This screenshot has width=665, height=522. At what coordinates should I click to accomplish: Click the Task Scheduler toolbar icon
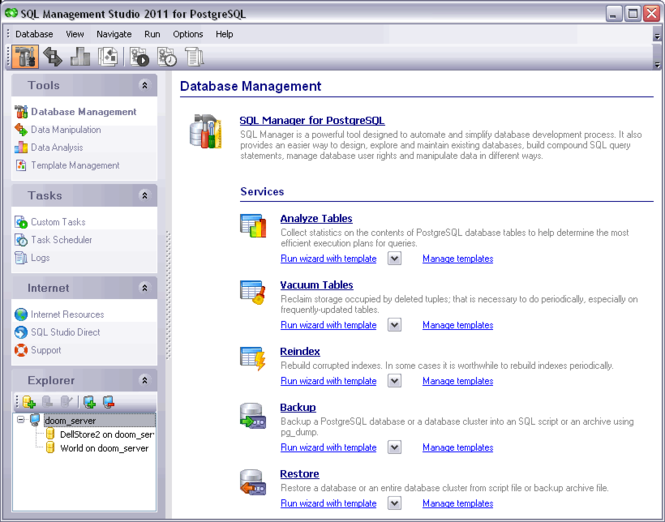pyautogui.click(x=167, y=56)
